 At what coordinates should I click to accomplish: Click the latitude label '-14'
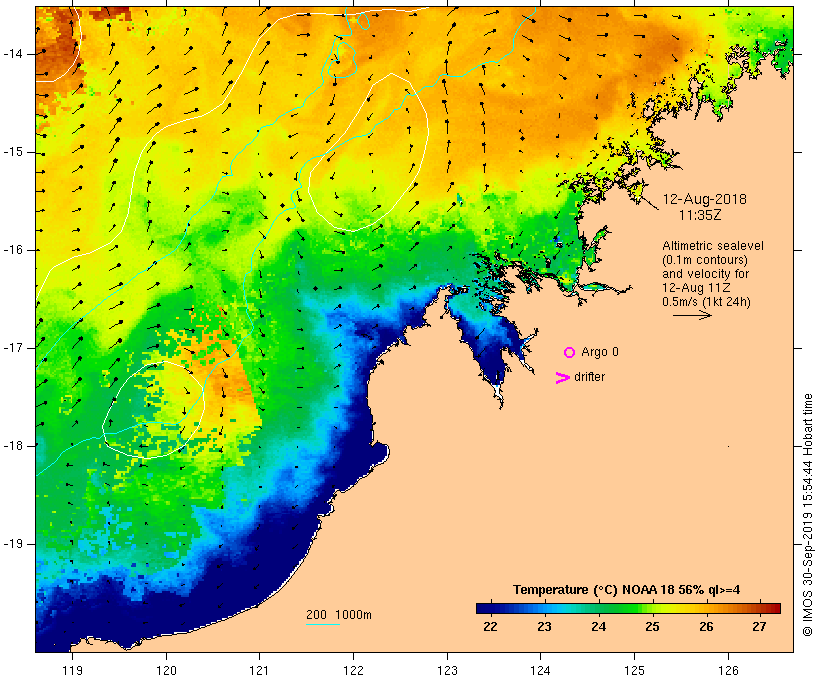click(x=13, y=54)
